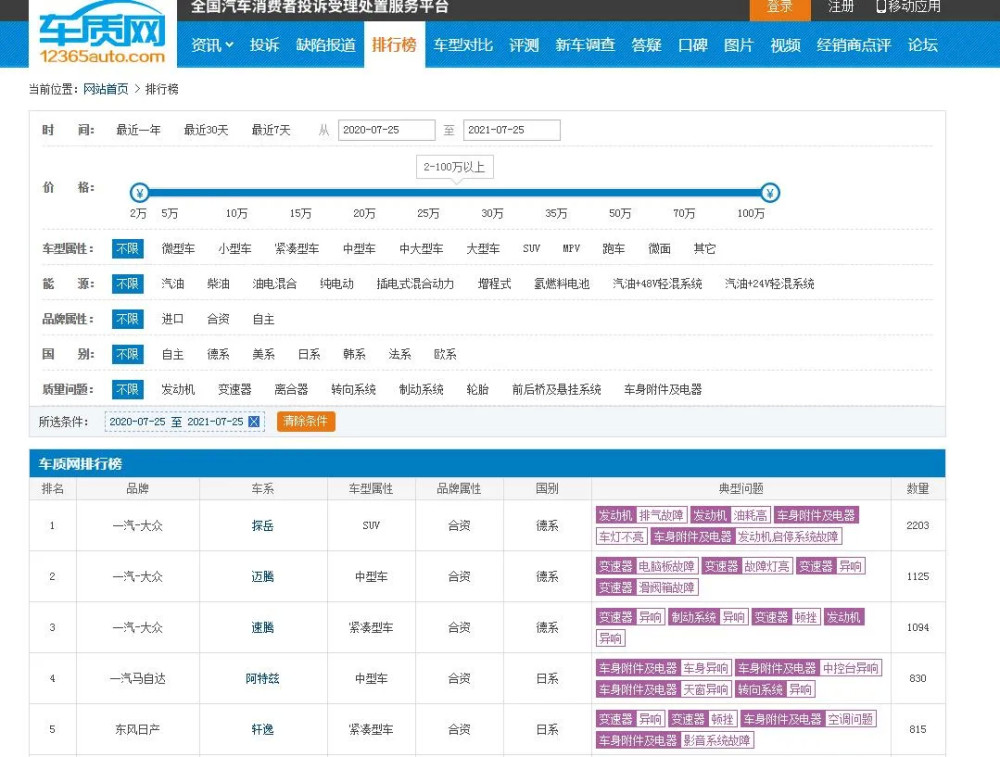Select 汽油 energy filter
This screenshot has width=1000, height=757.
[172, 284]
